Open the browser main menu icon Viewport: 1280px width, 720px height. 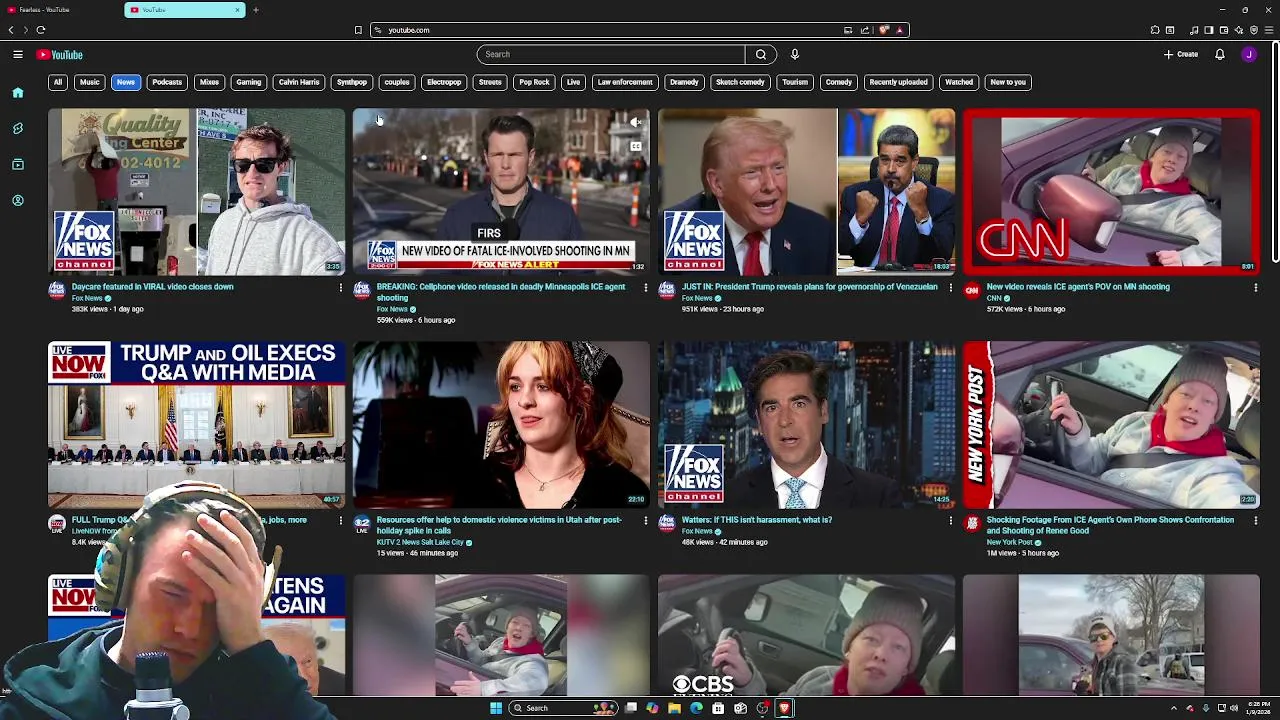point(1269,30)
